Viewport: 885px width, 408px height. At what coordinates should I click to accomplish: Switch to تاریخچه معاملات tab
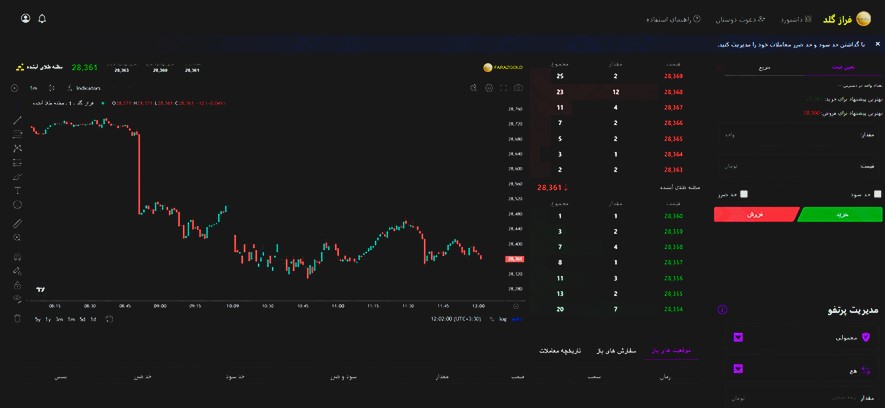point(561,350)
